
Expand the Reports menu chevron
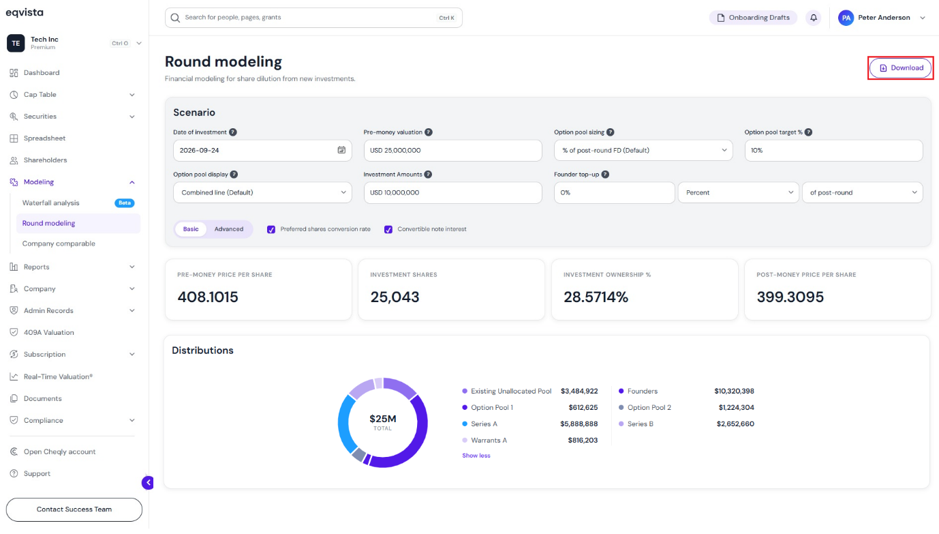tap(132, 267)
